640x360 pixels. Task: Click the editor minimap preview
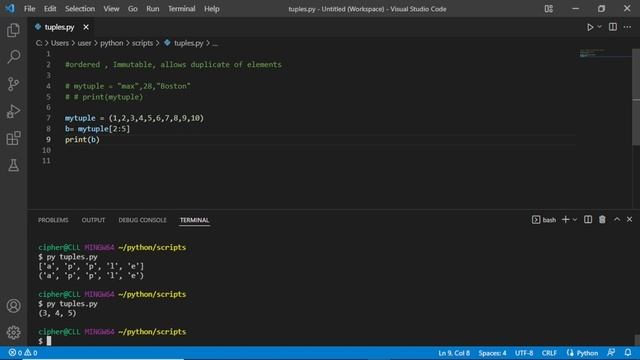[605, 53]
